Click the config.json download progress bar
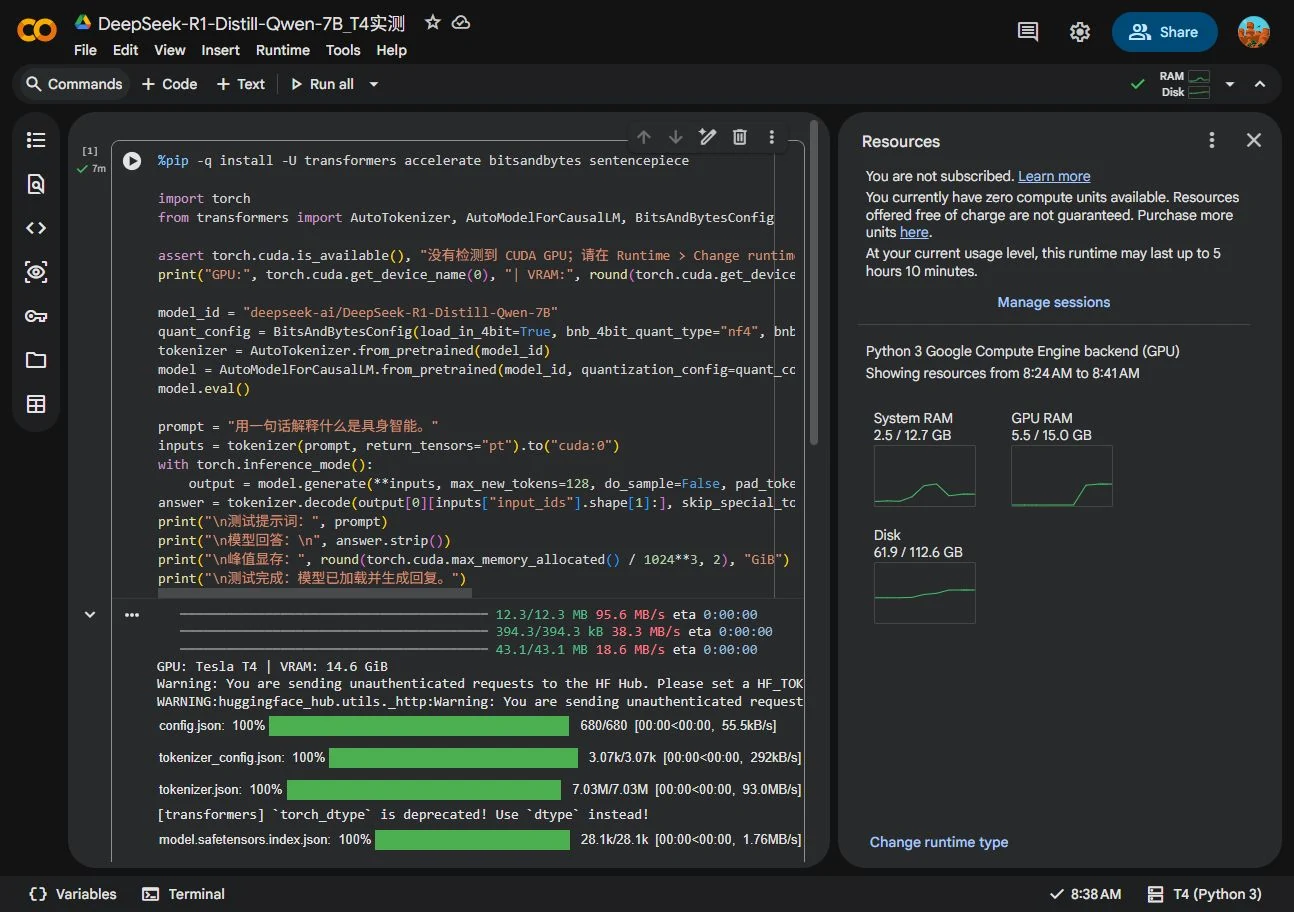1294x912 pixels. (x=419, y=725)
